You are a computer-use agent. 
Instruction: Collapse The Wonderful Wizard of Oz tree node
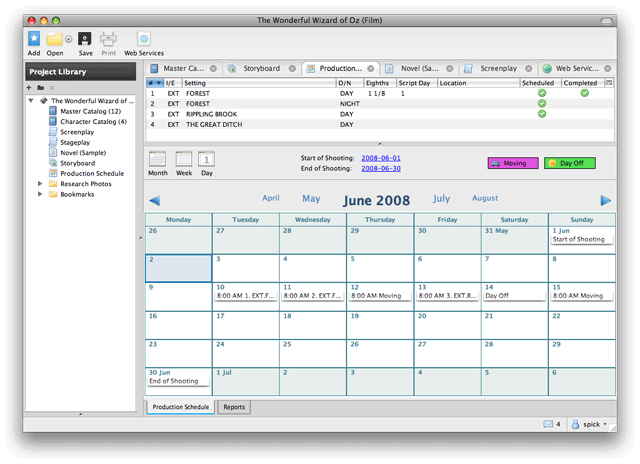tap(31, 100)
